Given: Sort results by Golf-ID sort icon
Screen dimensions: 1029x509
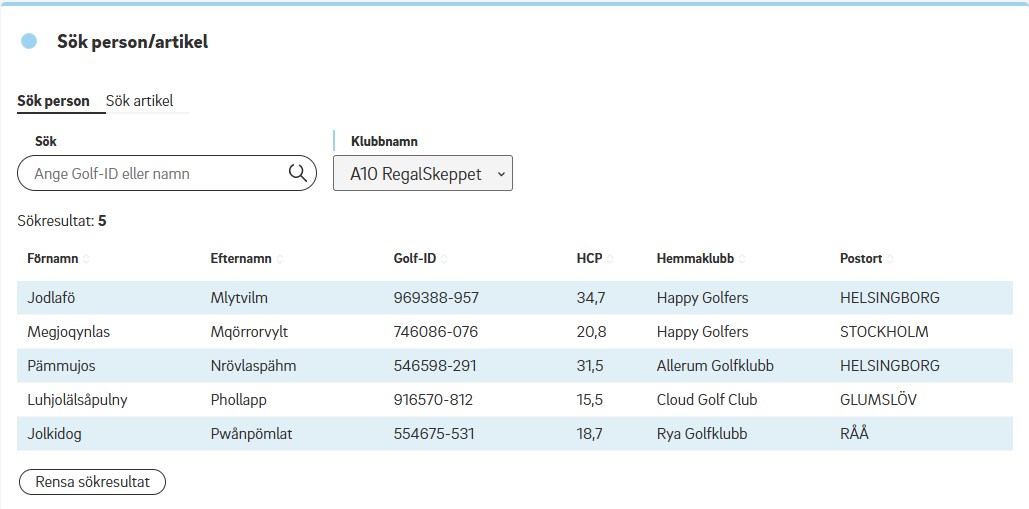Looking at the screenshot, I should coord(444,259).
